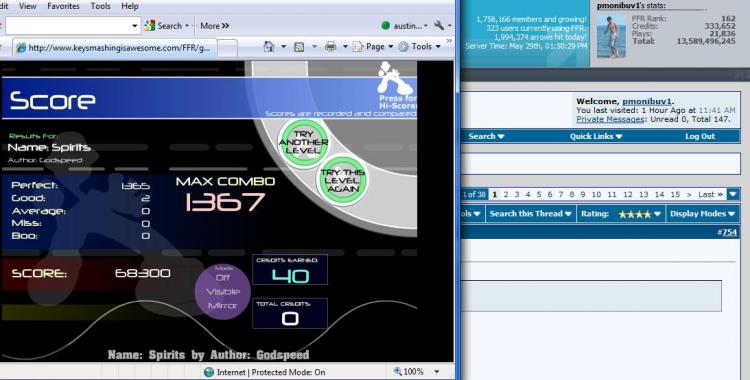This screenshot has width=750, height=380.
Task: Click the wrench settings icon
Action: 439,25
